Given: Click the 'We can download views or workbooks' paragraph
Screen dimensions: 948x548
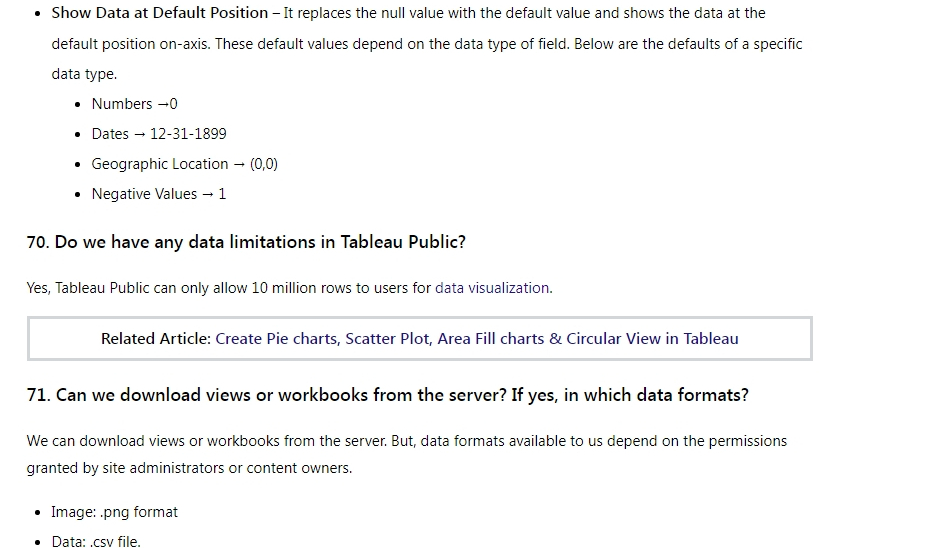Looking at the screenshot, I should 407,441.
